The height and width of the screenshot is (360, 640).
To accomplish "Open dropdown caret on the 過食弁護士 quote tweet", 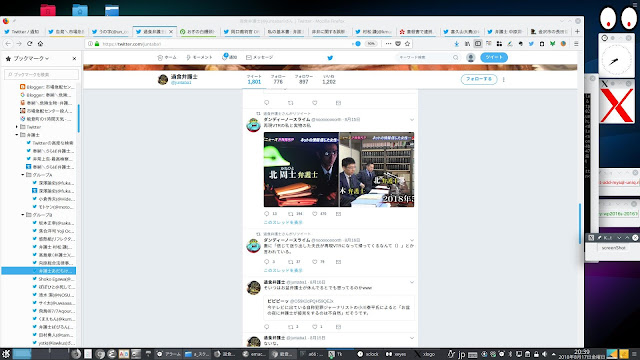I will coord(412,282).
